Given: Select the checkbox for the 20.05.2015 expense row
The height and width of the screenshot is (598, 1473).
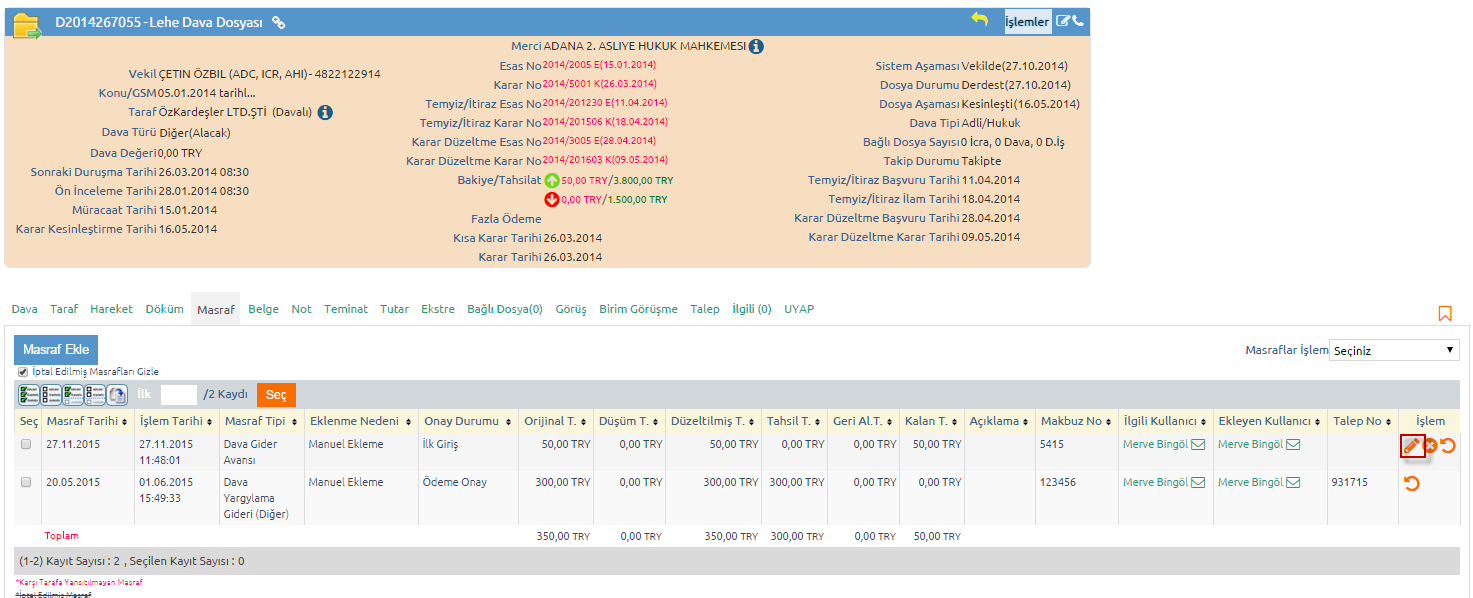Looking at the screenshot, I should coord(26,483).
